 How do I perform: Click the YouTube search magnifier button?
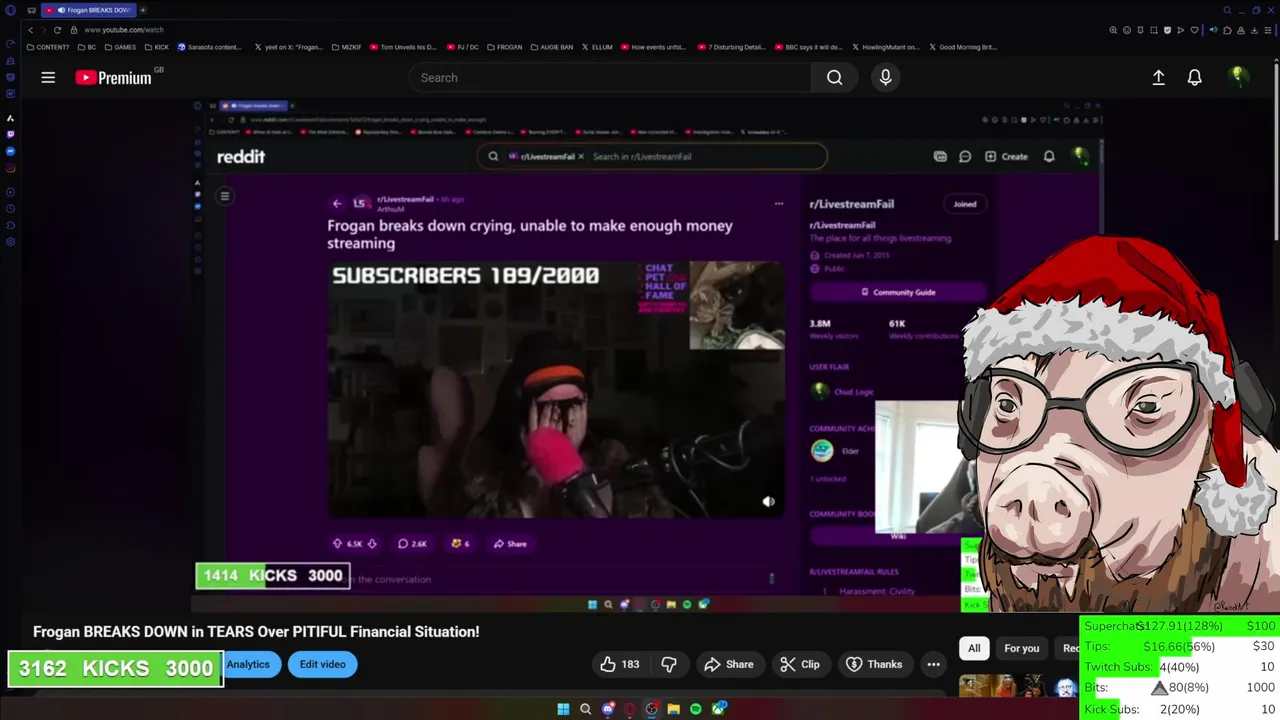click(834, 77)
